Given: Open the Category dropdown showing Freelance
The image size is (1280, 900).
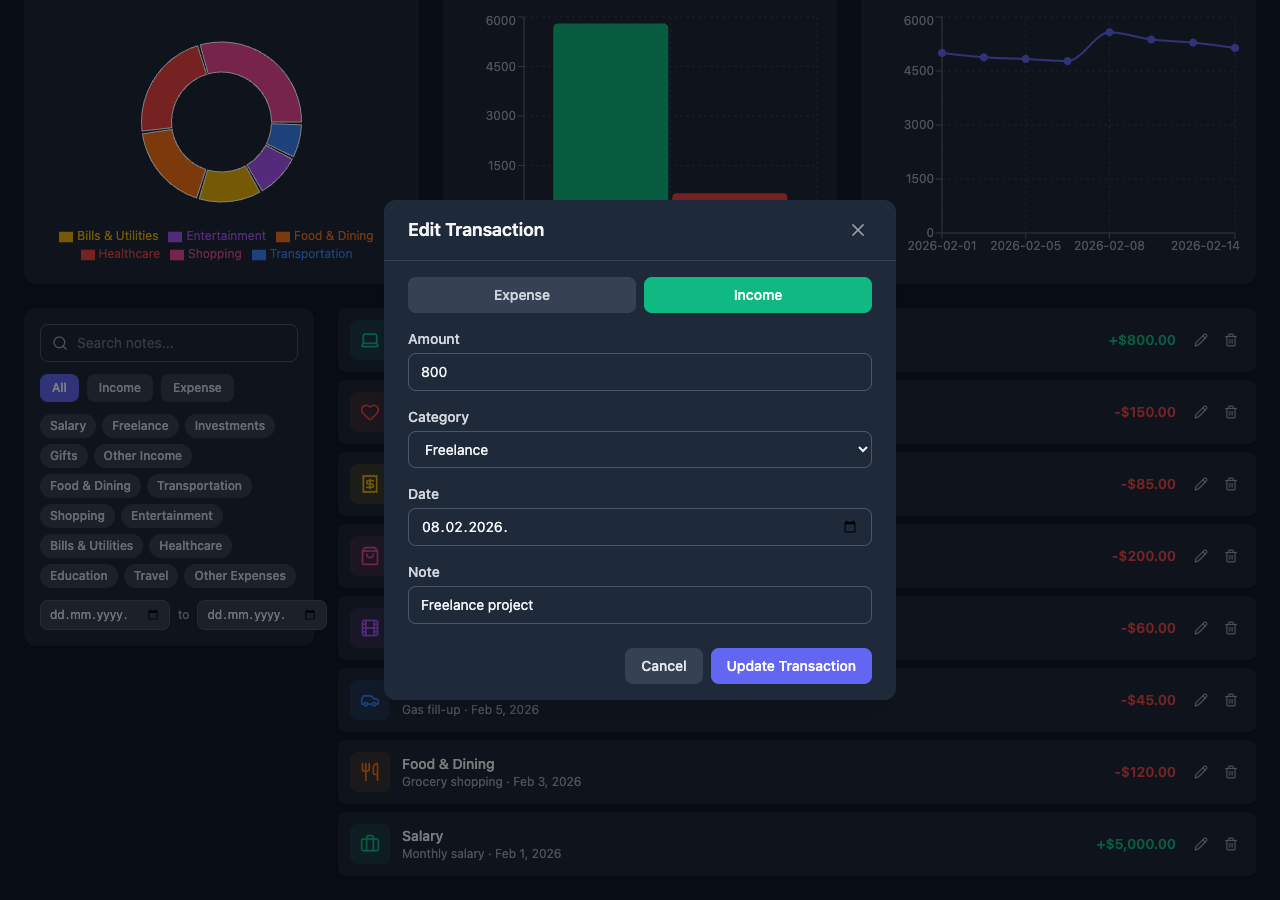Looking at the screenshot, I should tap(639, 450).
